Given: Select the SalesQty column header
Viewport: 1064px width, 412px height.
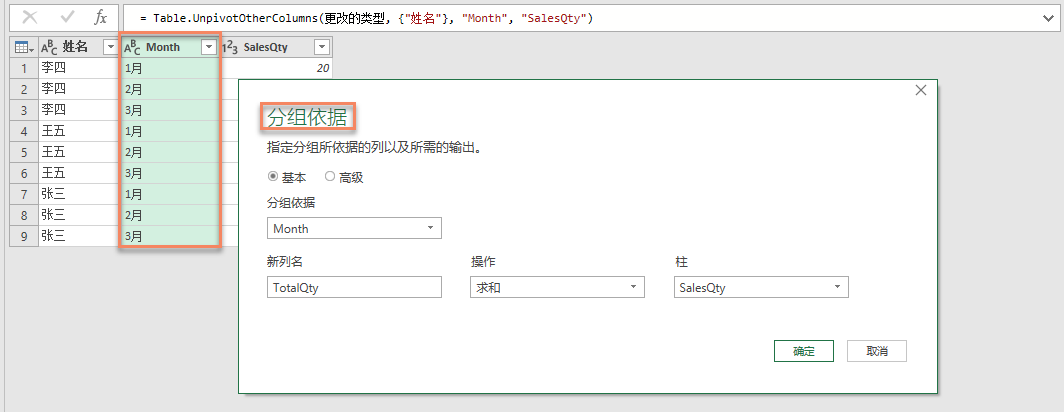Looking at the screenshot, I should [x=265, y=48].
